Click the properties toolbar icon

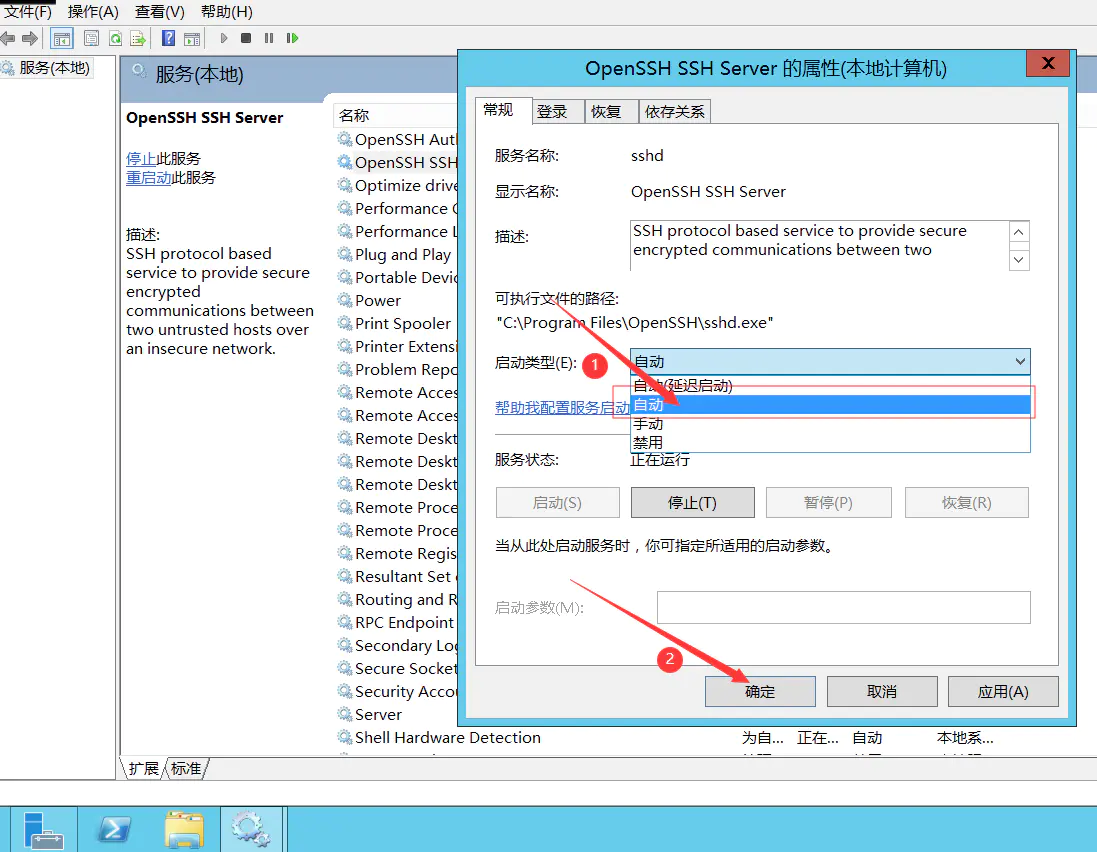(91, 38)
